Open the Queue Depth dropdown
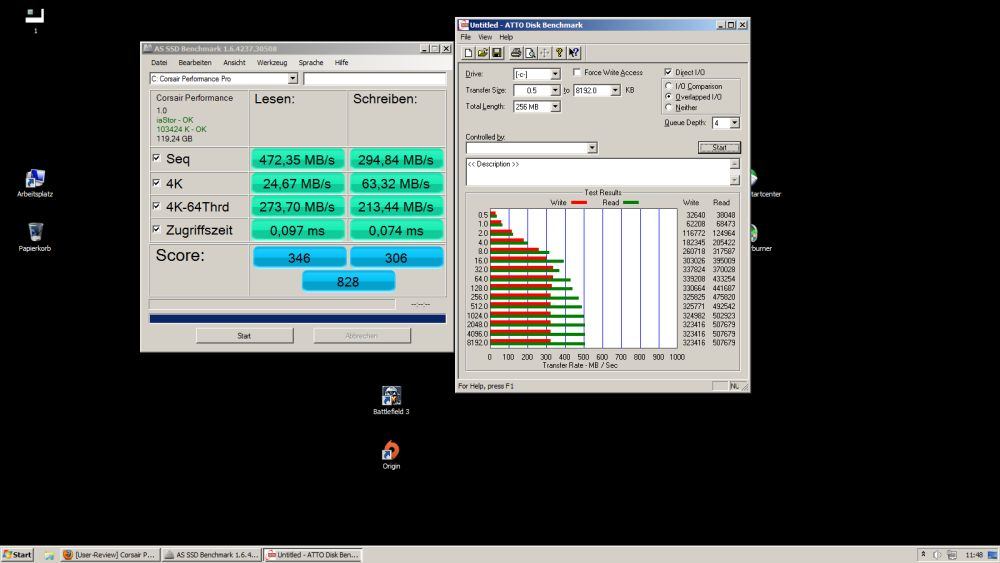Viewport: 1000px width, 563px height. (735, 122)
